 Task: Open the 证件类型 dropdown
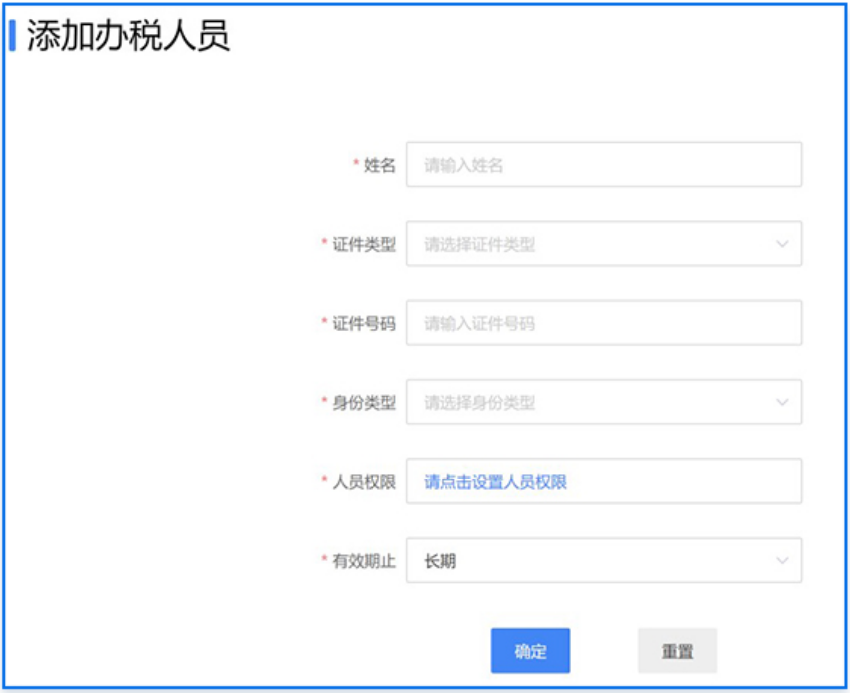(603, 243)
